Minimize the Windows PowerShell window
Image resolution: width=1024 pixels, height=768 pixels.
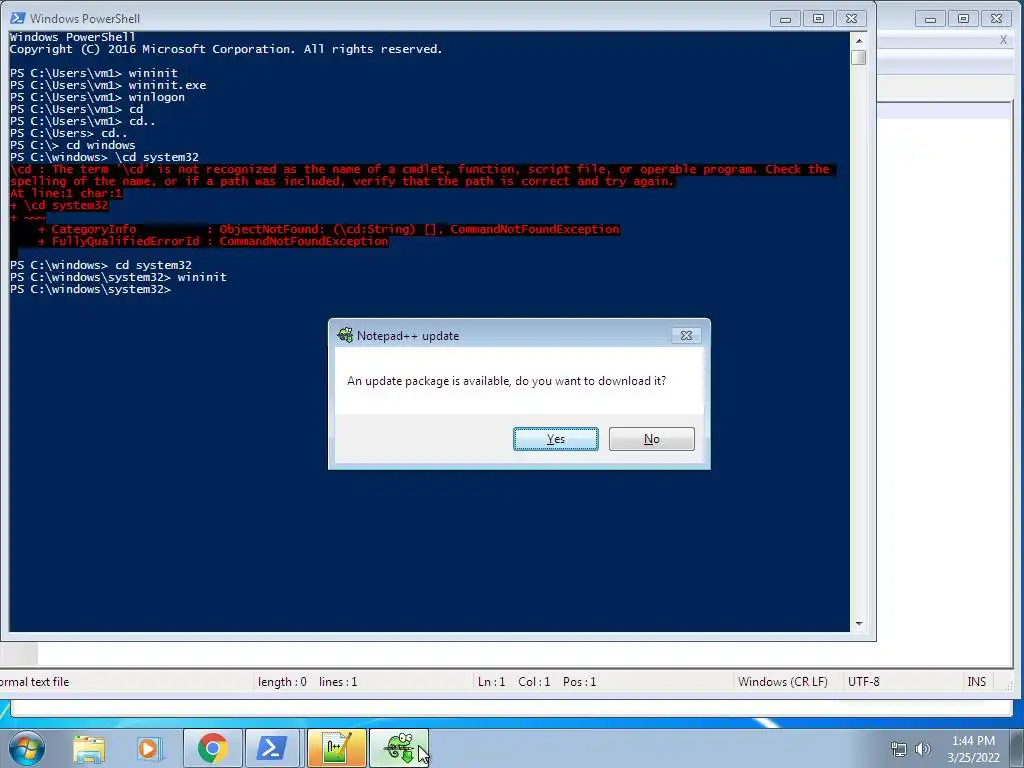tap(785, 19)
